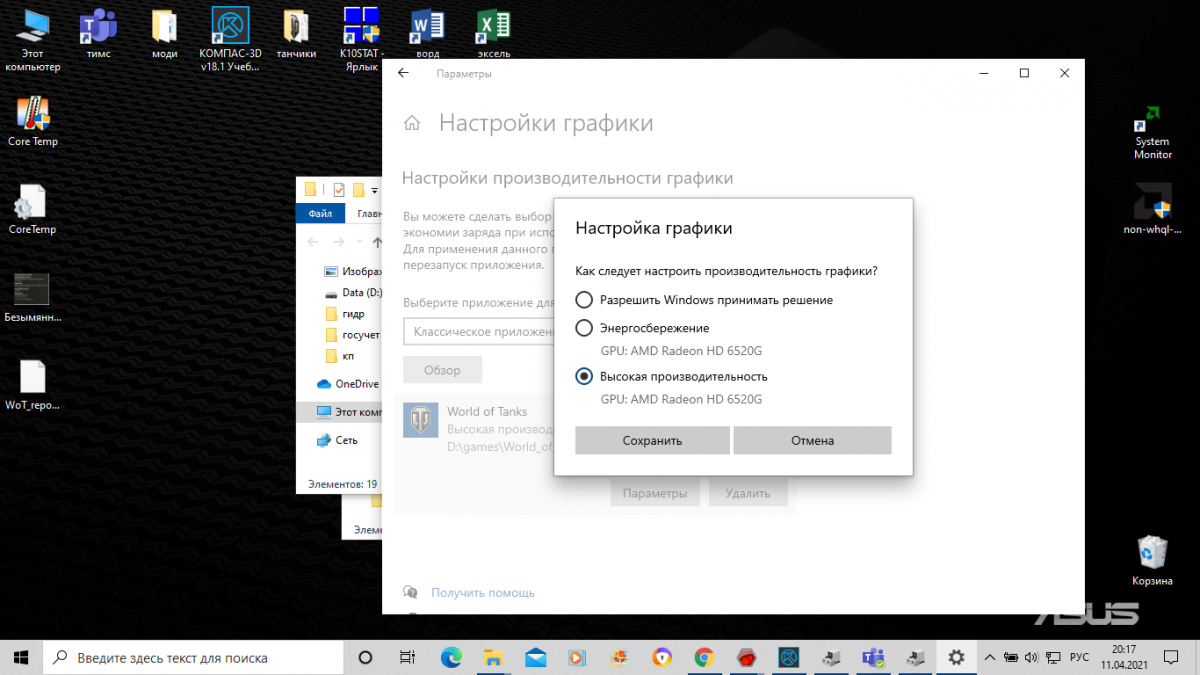The image size is (1200, 675).
Task: Select 'ворд' Word desktop shortcut
Action: pyautogui.click(x=427, y=33)
